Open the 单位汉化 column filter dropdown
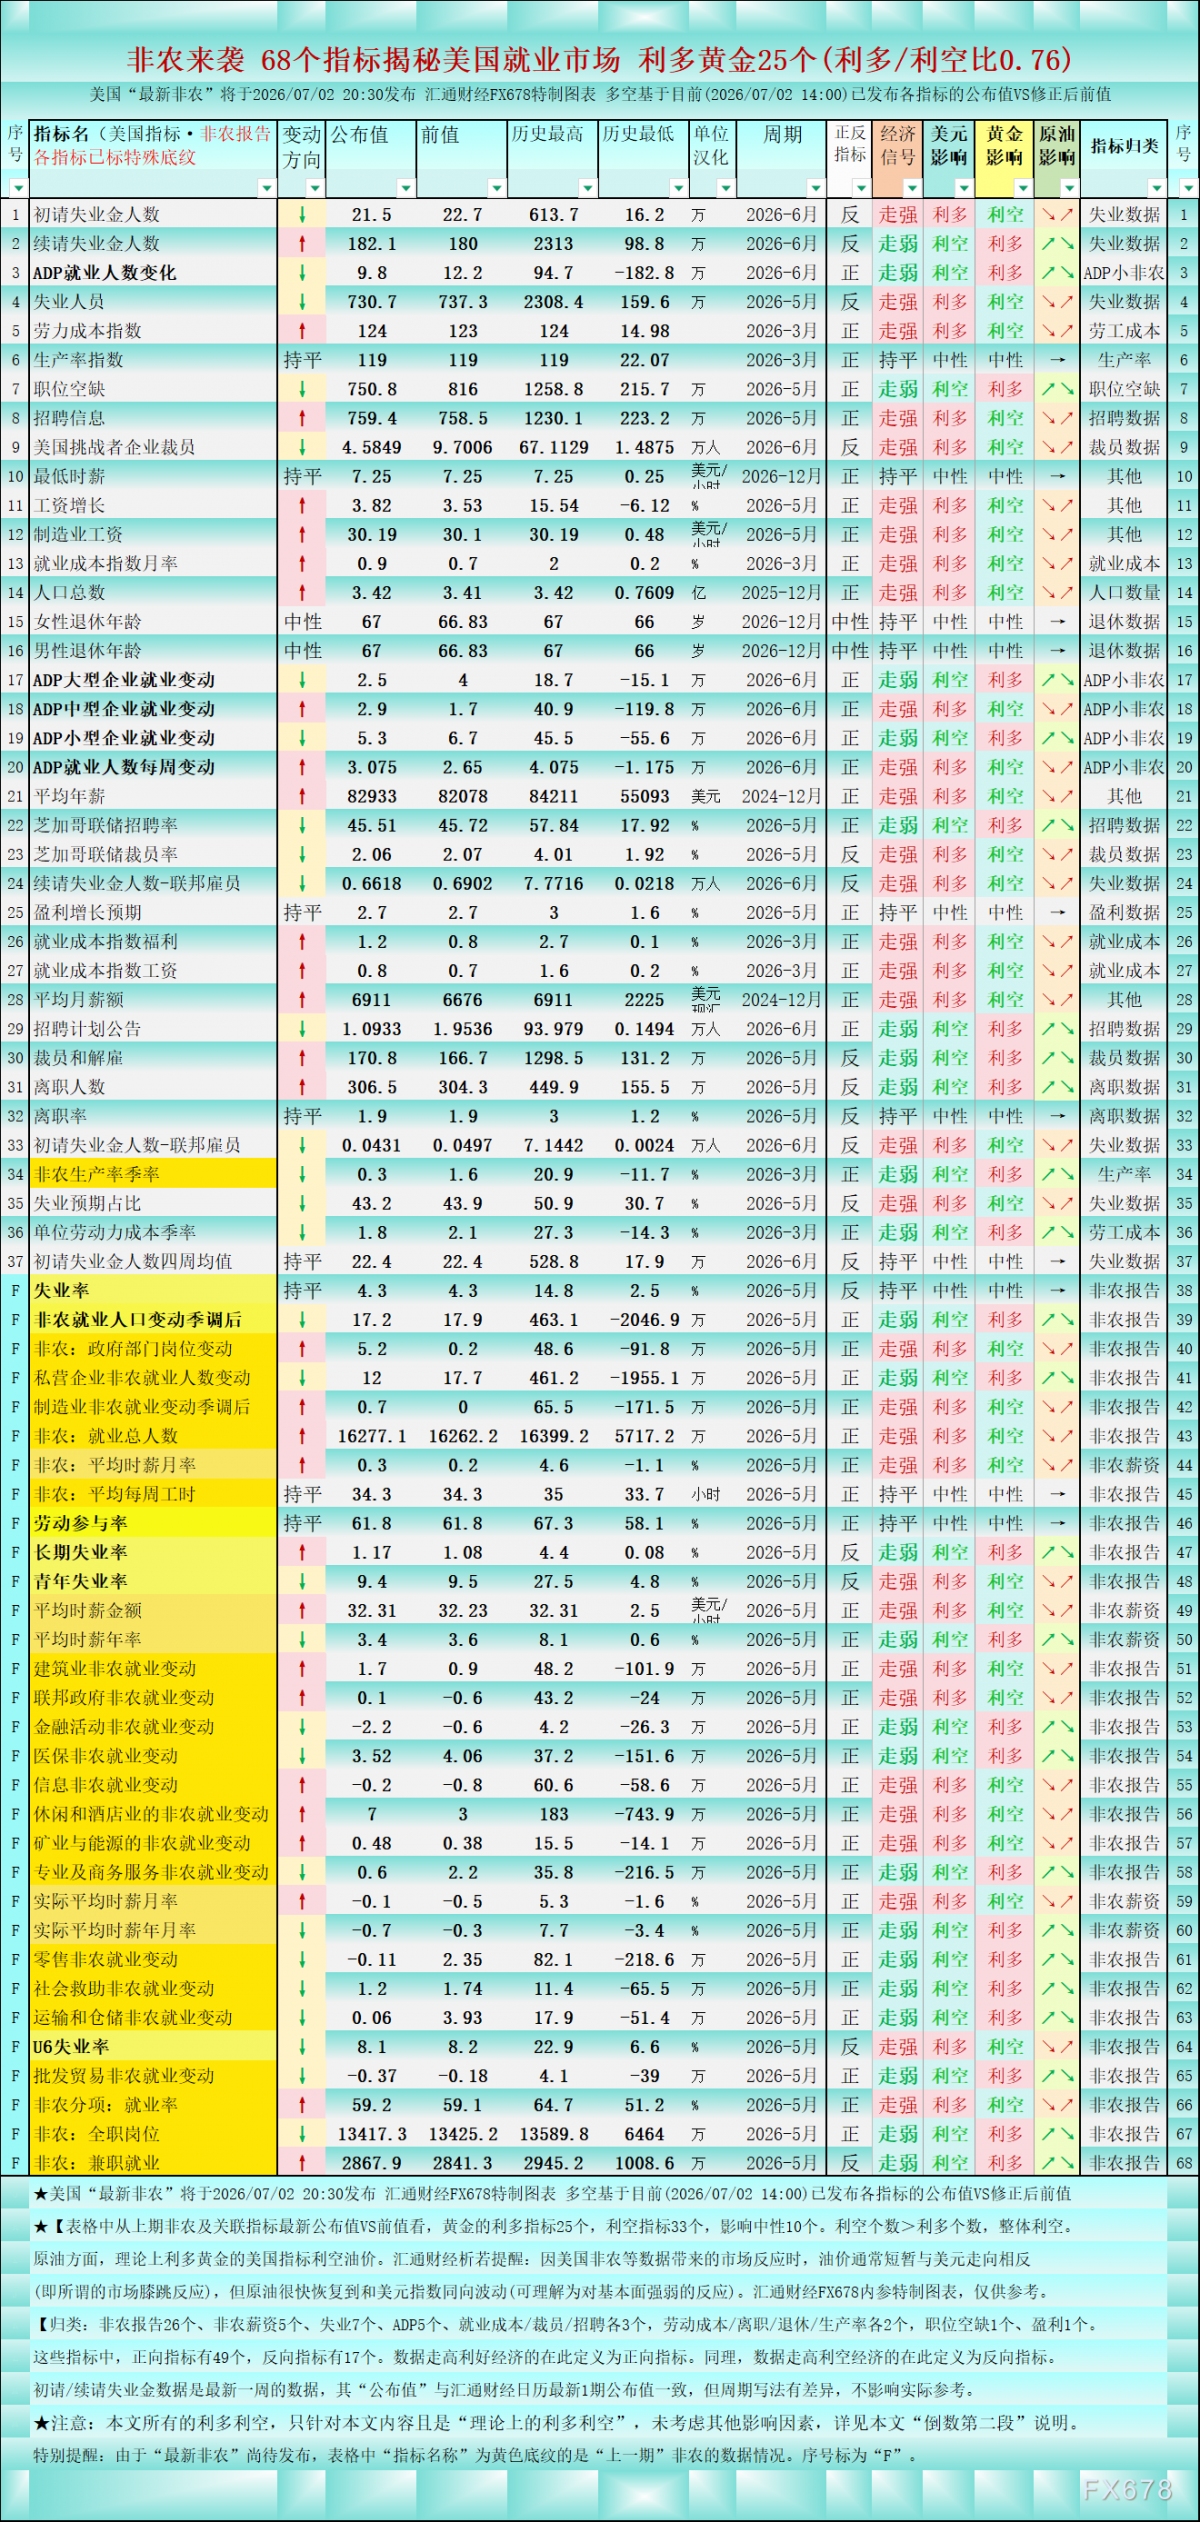The width and height of the screenshot is (1200, 2522). [x=726, y=187]
